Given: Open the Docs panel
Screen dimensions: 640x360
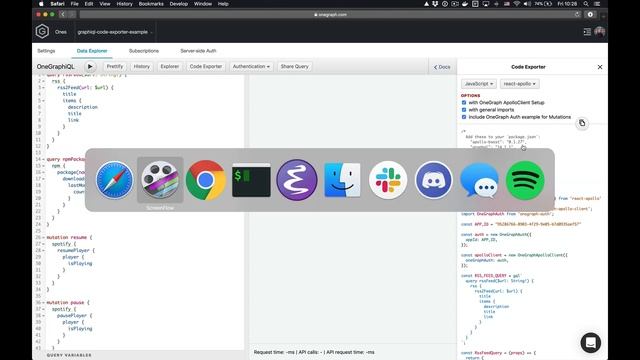Looking at the screenshot, I should click(x=442, y=67).
